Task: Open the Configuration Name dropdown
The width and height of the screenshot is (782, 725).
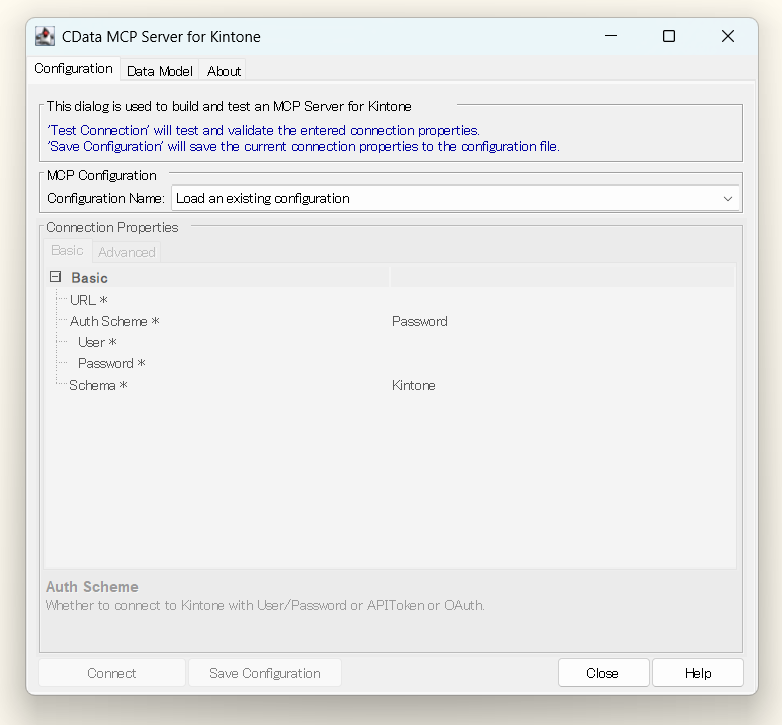Action: 455,198
